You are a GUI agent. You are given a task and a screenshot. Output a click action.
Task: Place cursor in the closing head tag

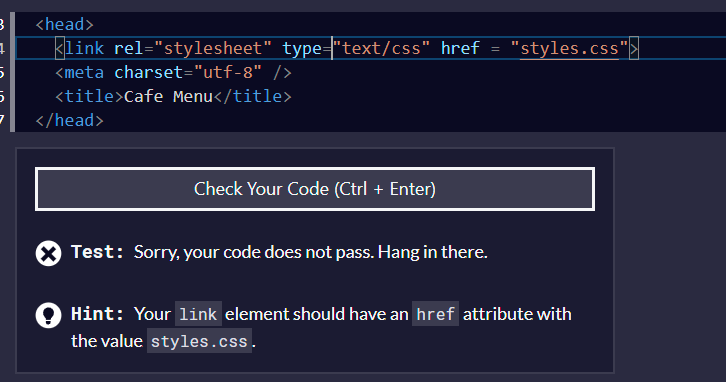coord(69,120)
